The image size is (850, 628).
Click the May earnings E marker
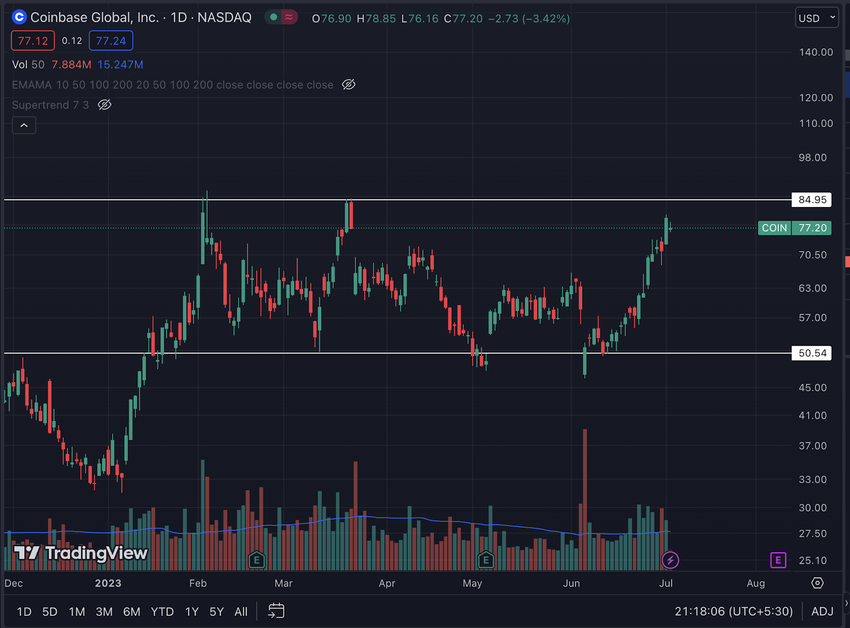[x=486, y=560]
